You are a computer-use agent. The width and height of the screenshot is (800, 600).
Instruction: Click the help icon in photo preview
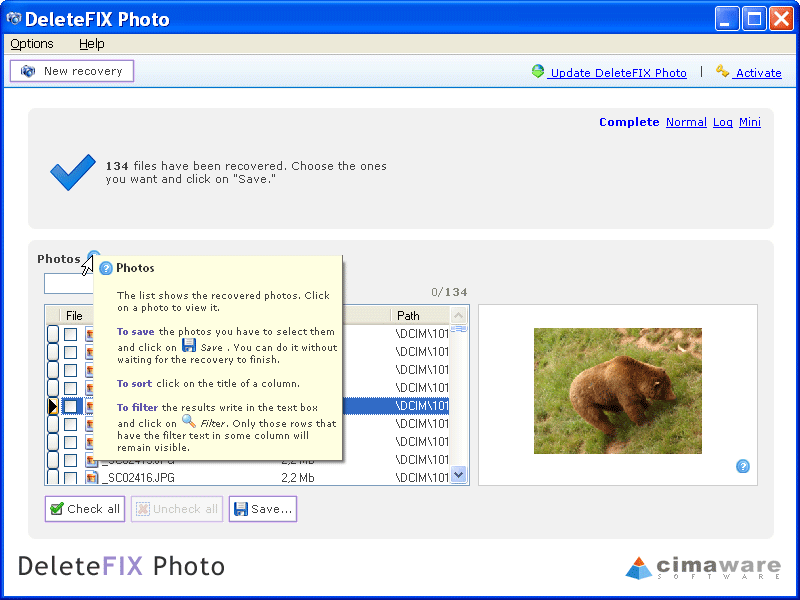(743, 466)
